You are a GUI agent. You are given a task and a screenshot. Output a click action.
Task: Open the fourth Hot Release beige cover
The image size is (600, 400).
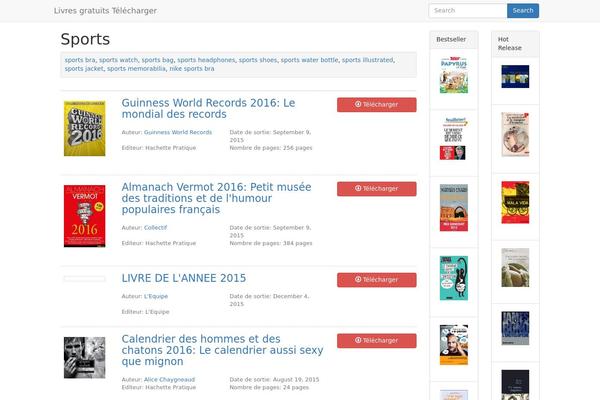pyautogui.click(x=515, y=268)
